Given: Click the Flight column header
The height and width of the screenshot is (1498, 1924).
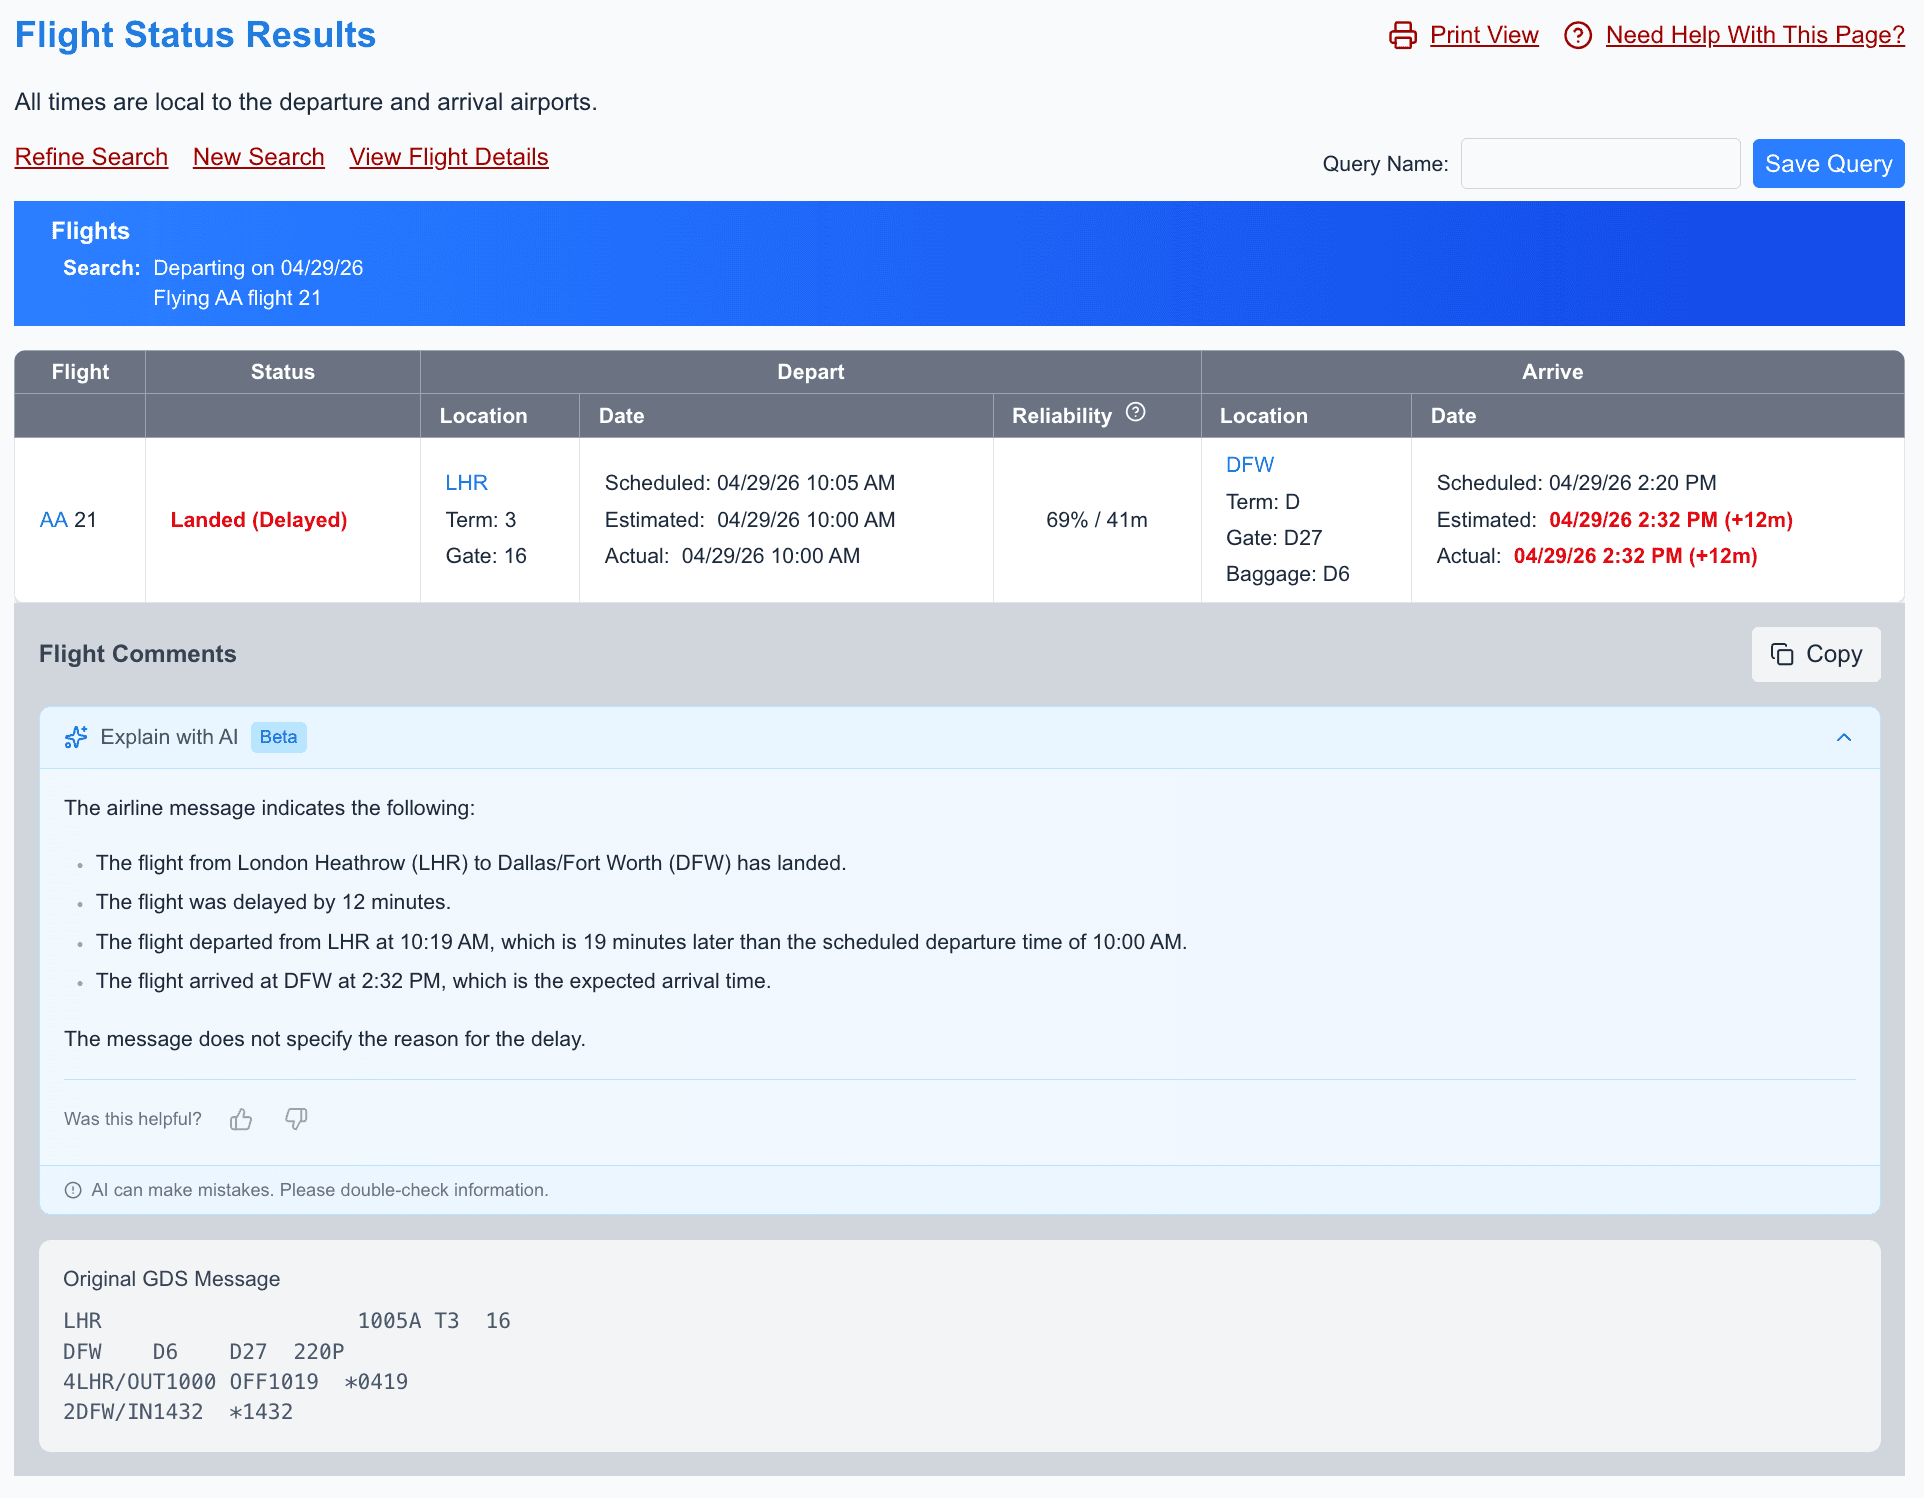Looking at the screenshot, I should (x=80, y=372).
